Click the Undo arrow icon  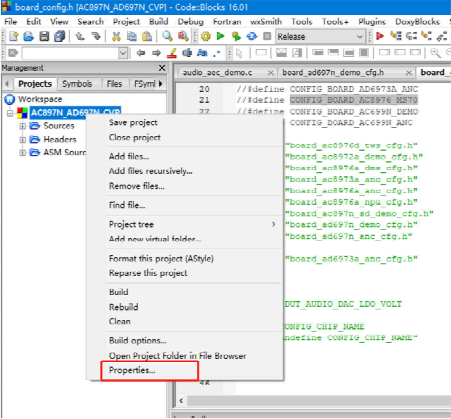[80, 36]
